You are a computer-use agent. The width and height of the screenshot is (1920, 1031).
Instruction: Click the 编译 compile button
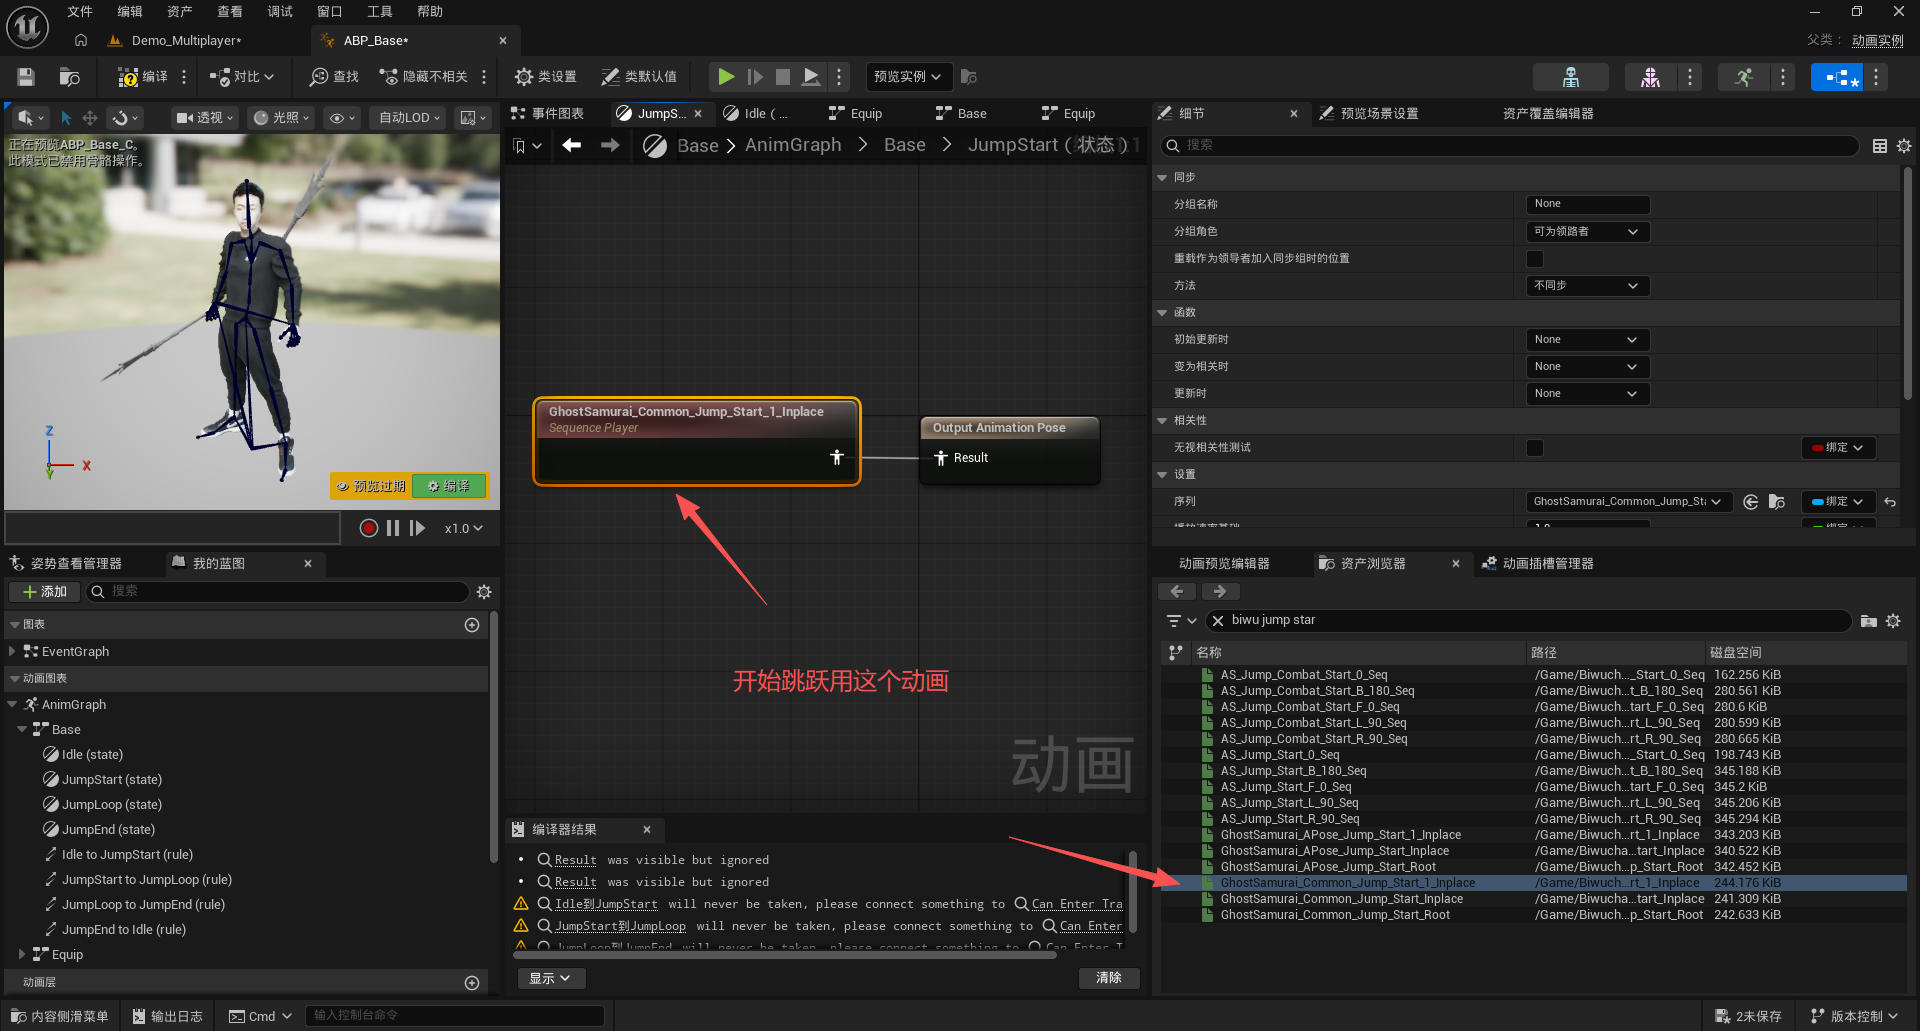(x=143, y=77)
